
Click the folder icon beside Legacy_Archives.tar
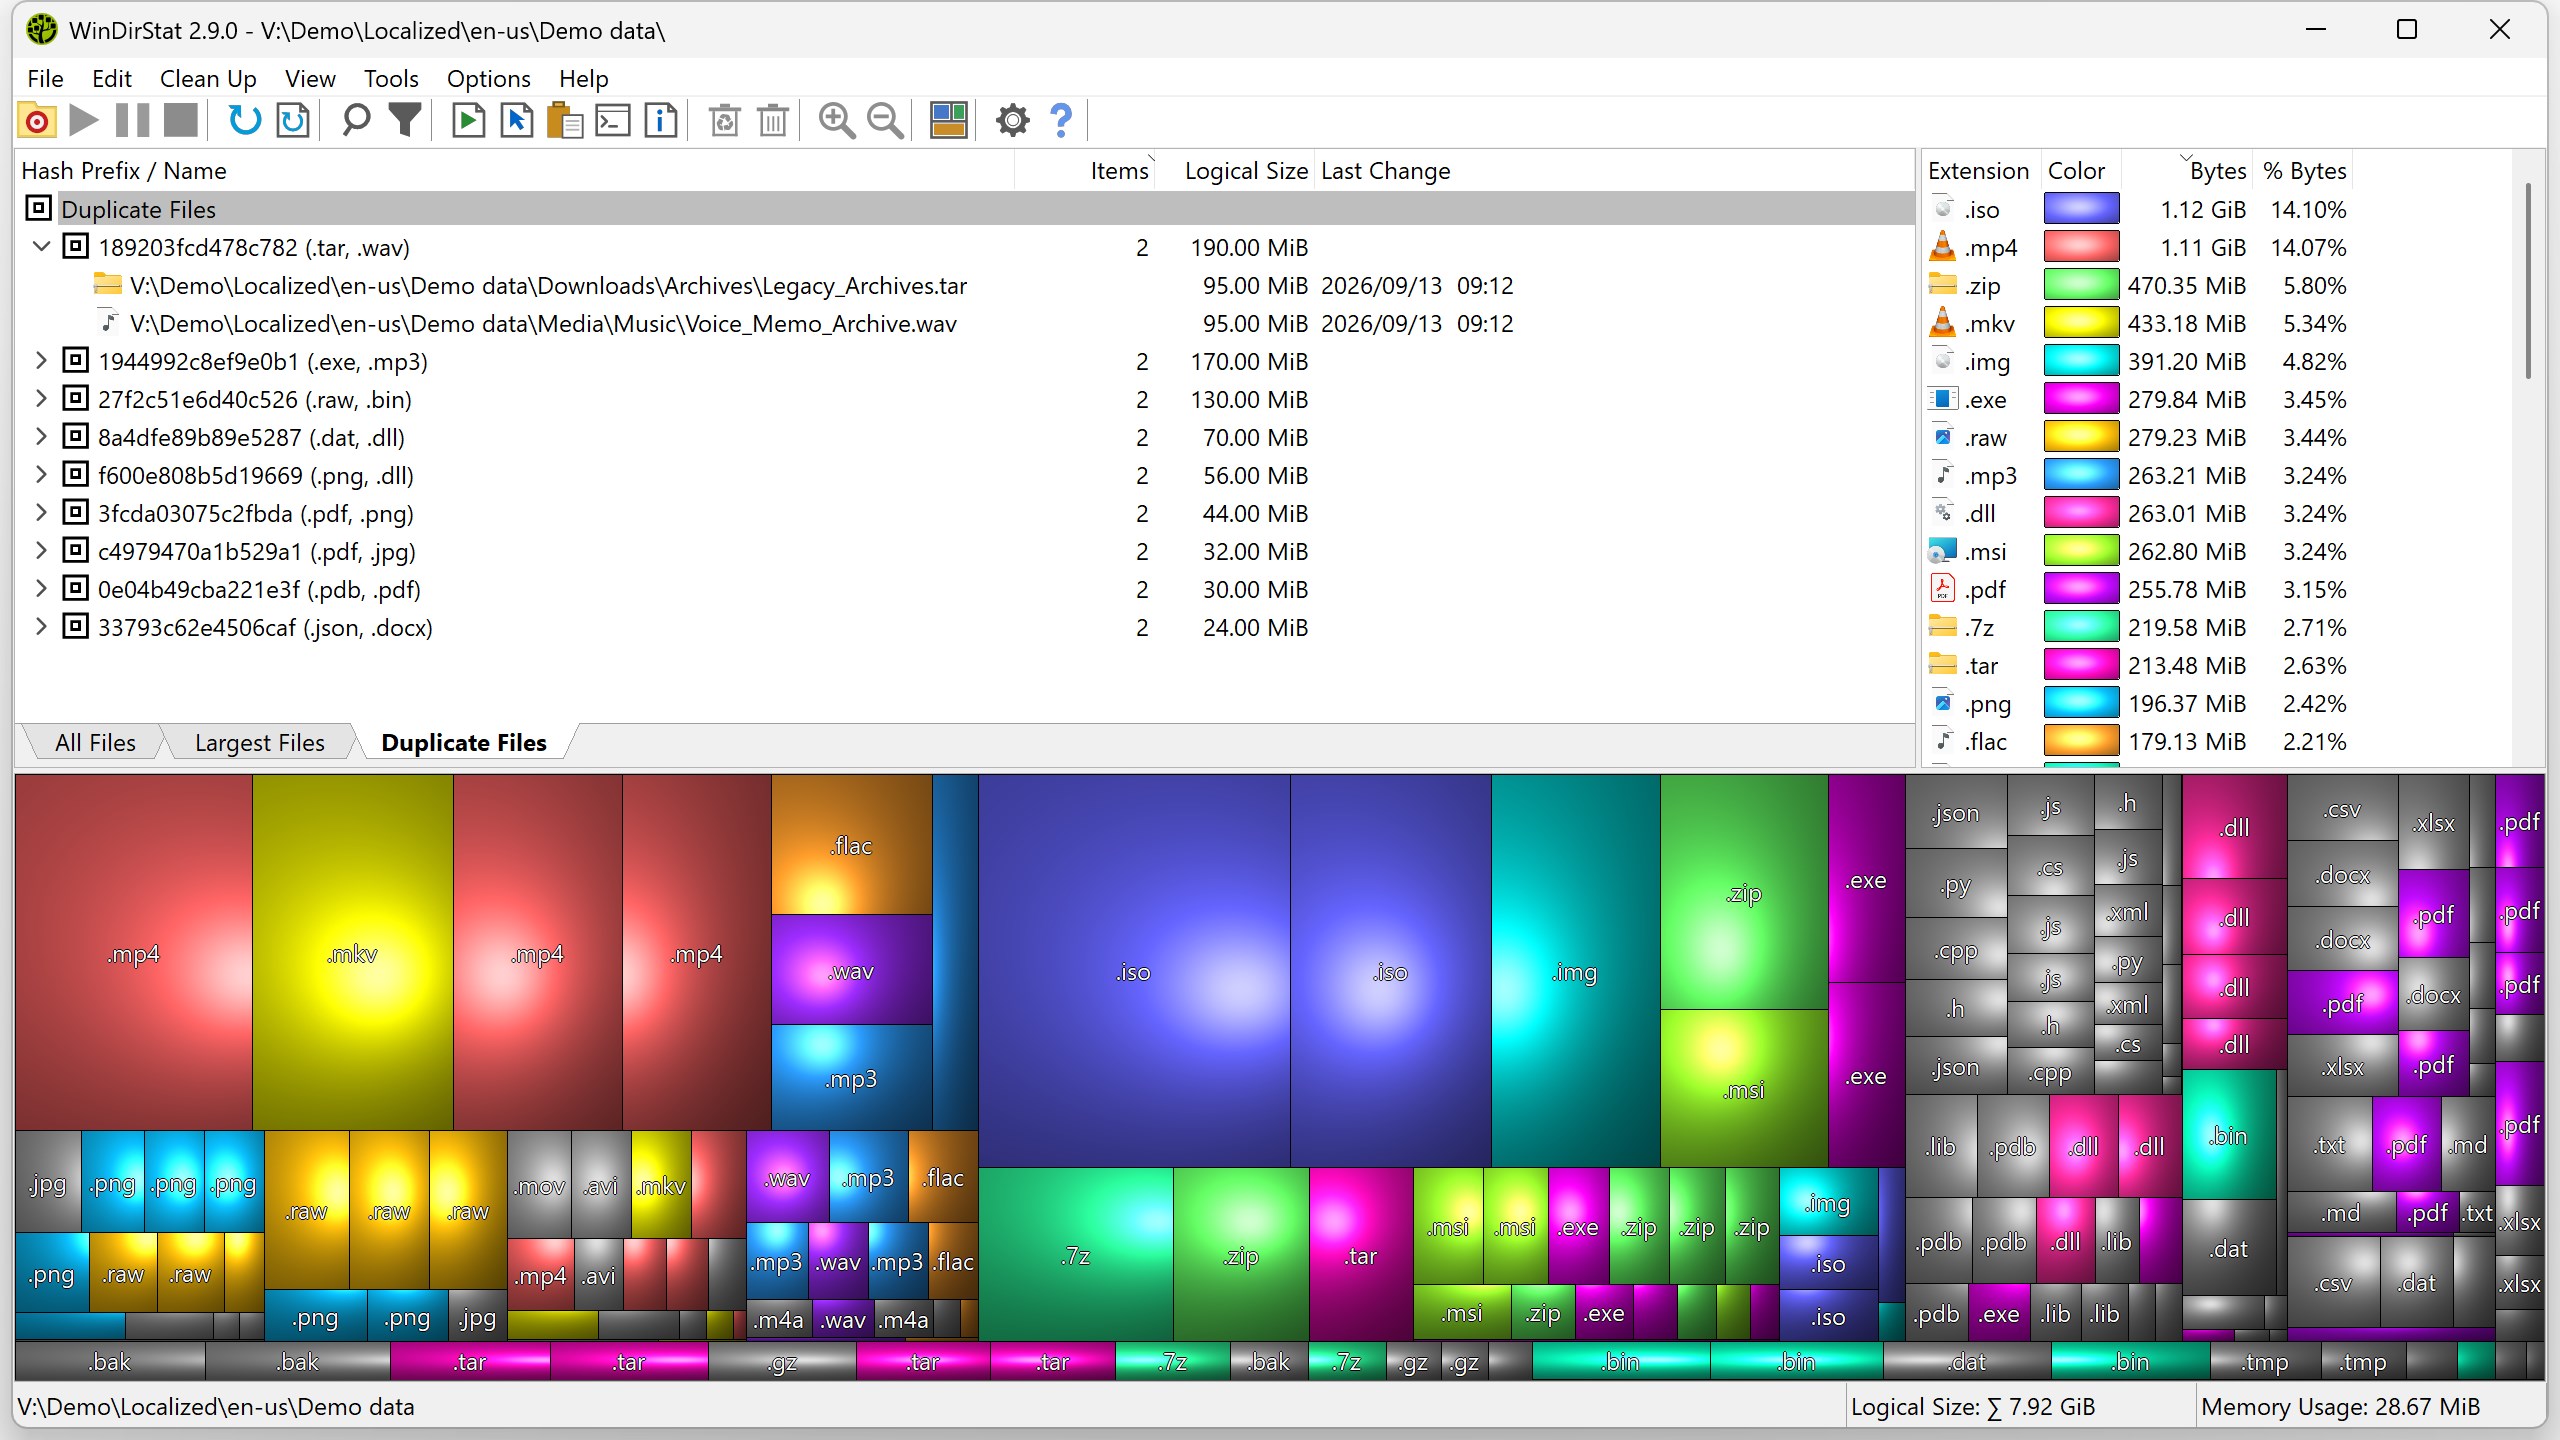click(108, 285)
